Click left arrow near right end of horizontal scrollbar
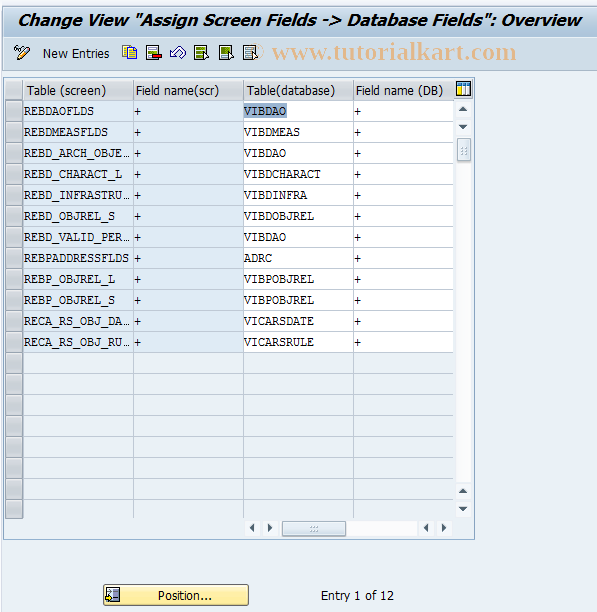 [426, 528]
